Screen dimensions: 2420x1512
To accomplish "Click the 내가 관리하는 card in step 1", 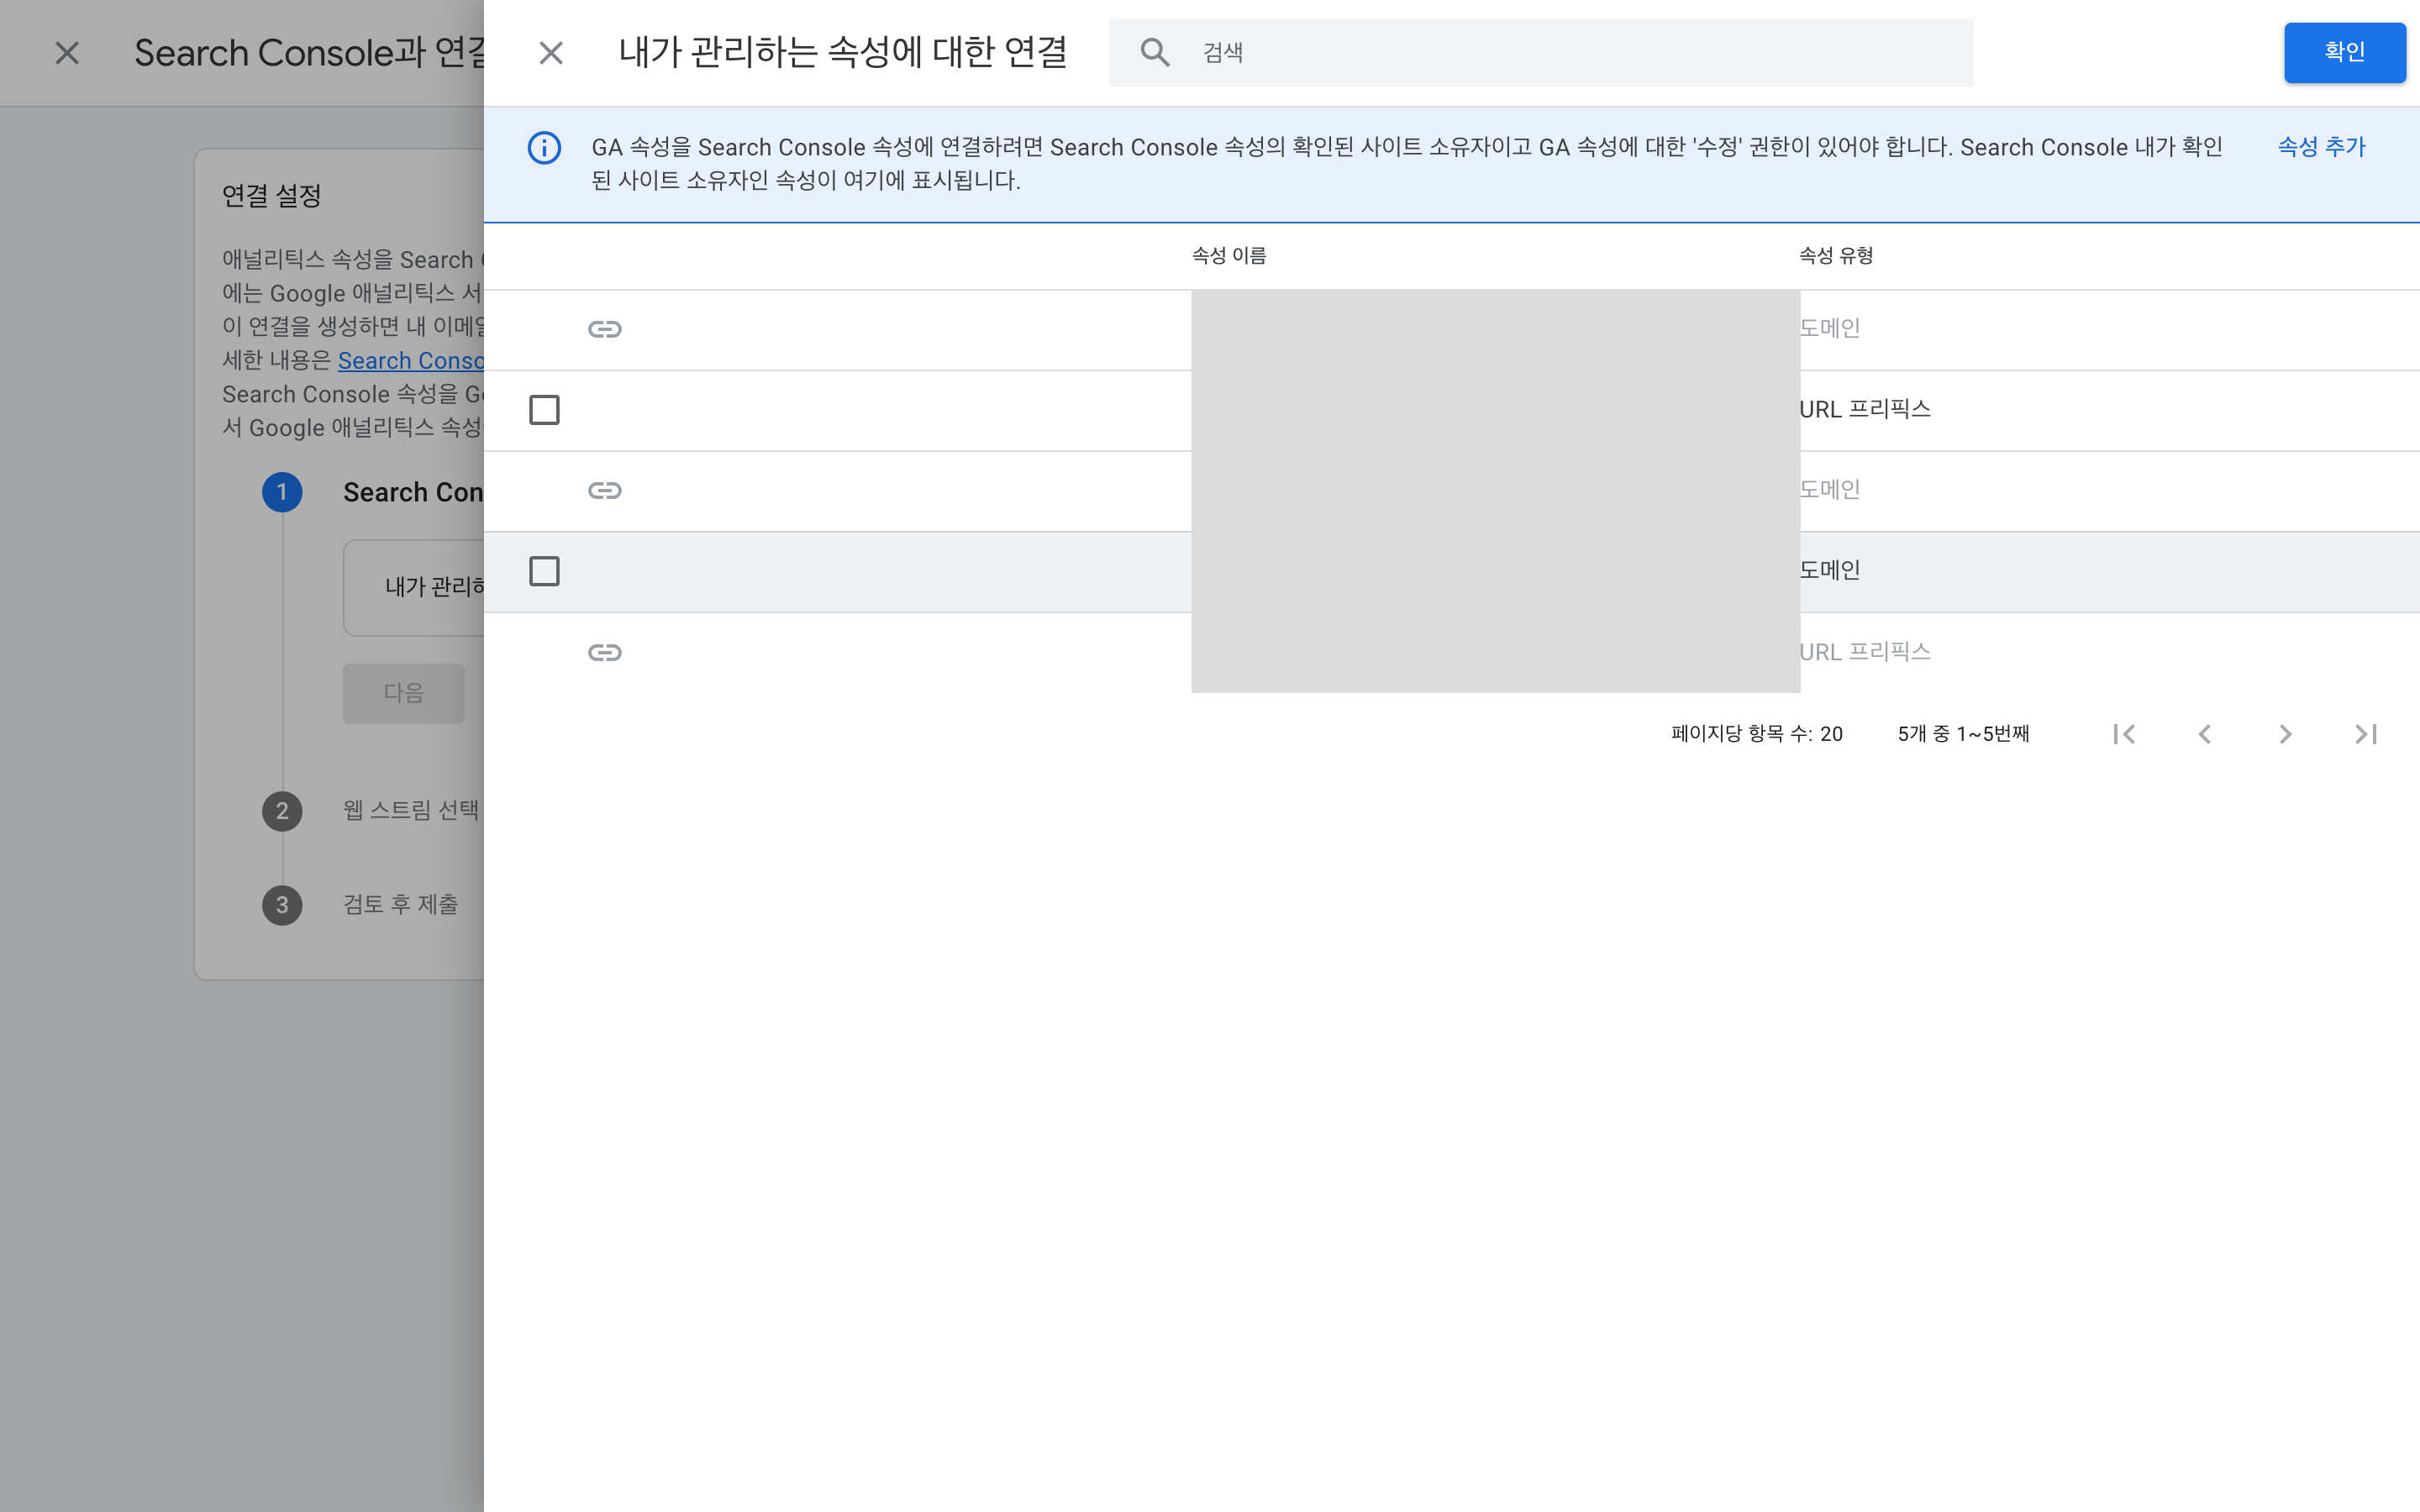I will pyautogui.click(x=414, y=588).
